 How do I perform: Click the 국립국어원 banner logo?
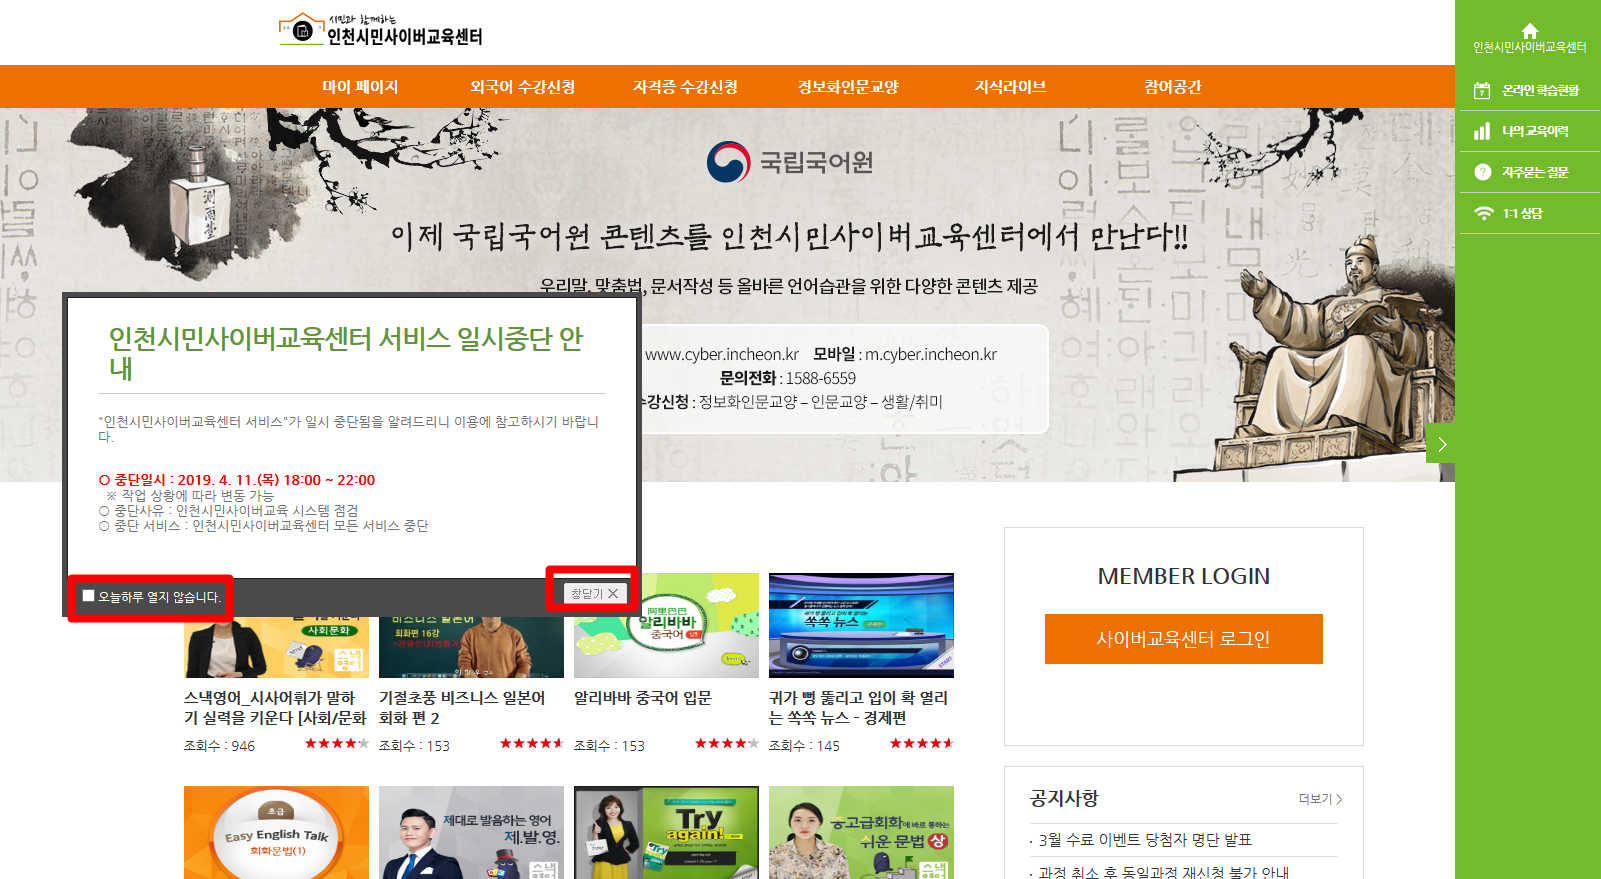click(x=790, y=162)
